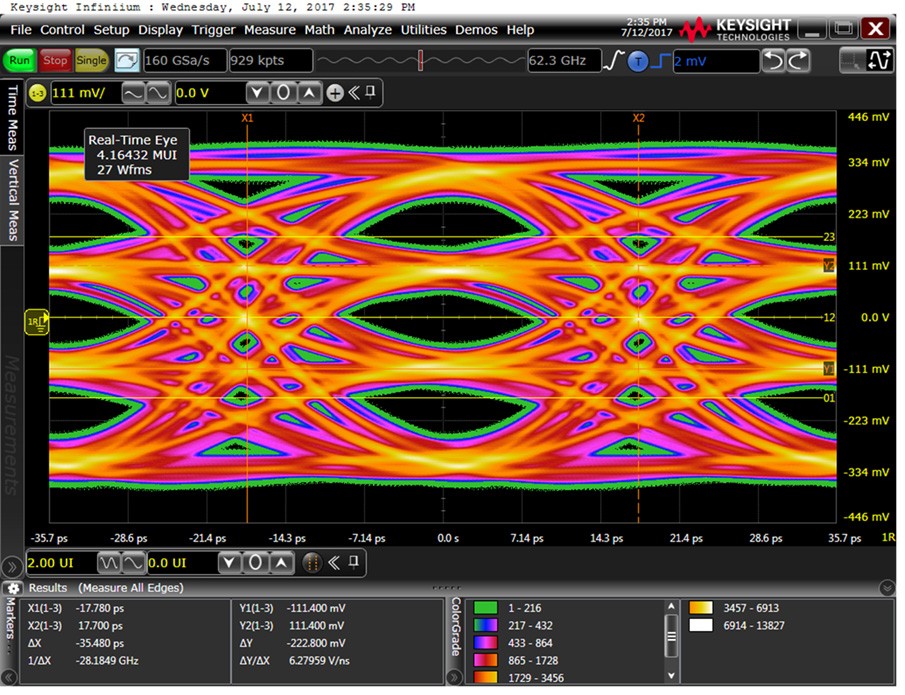905x695 pixels.
Task: Click the blue T trigger source icon
Action: point(637,61)
